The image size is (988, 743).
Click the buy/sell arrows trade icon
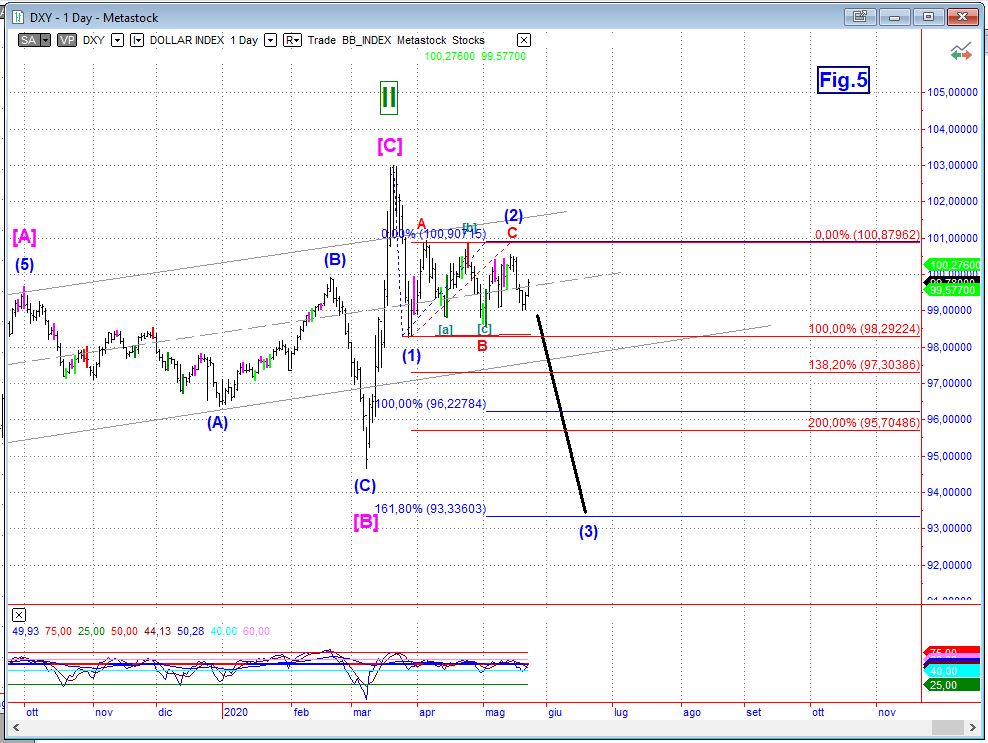pyautogui.click(x=962, y=52)
